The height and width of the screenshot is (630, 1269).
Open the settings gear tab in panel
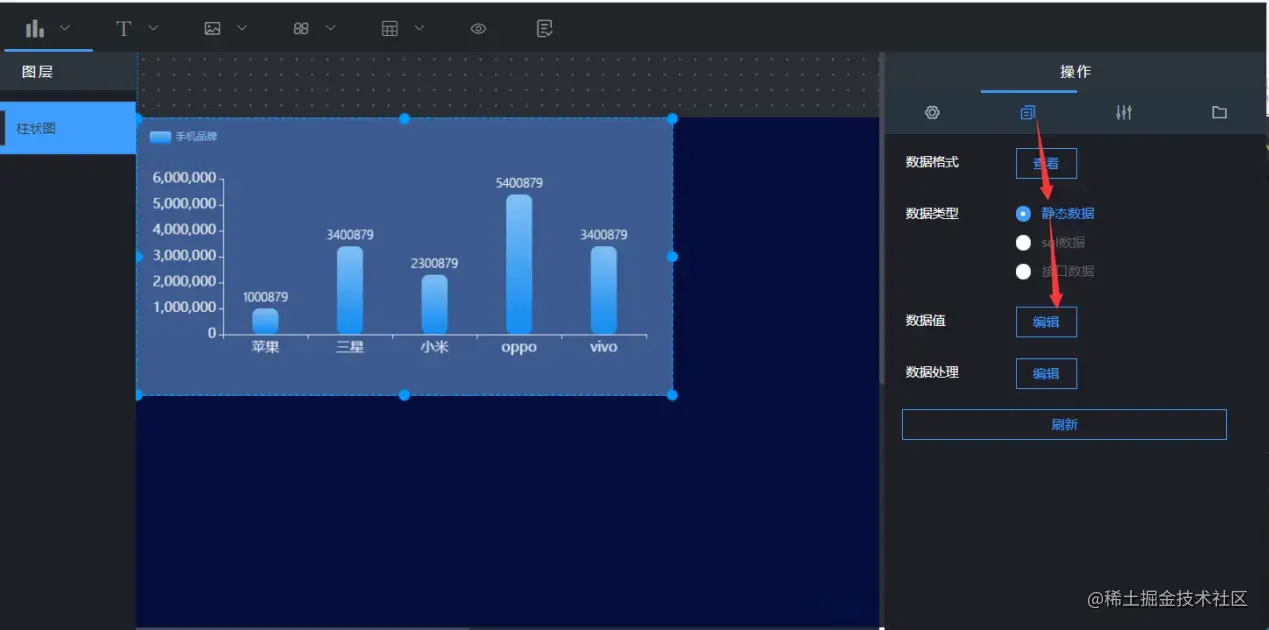932,112
